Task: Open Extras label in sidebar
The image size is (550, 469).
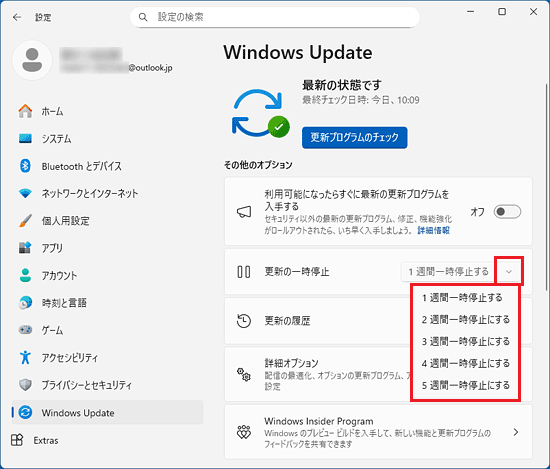Action: [x=46, y=440]
